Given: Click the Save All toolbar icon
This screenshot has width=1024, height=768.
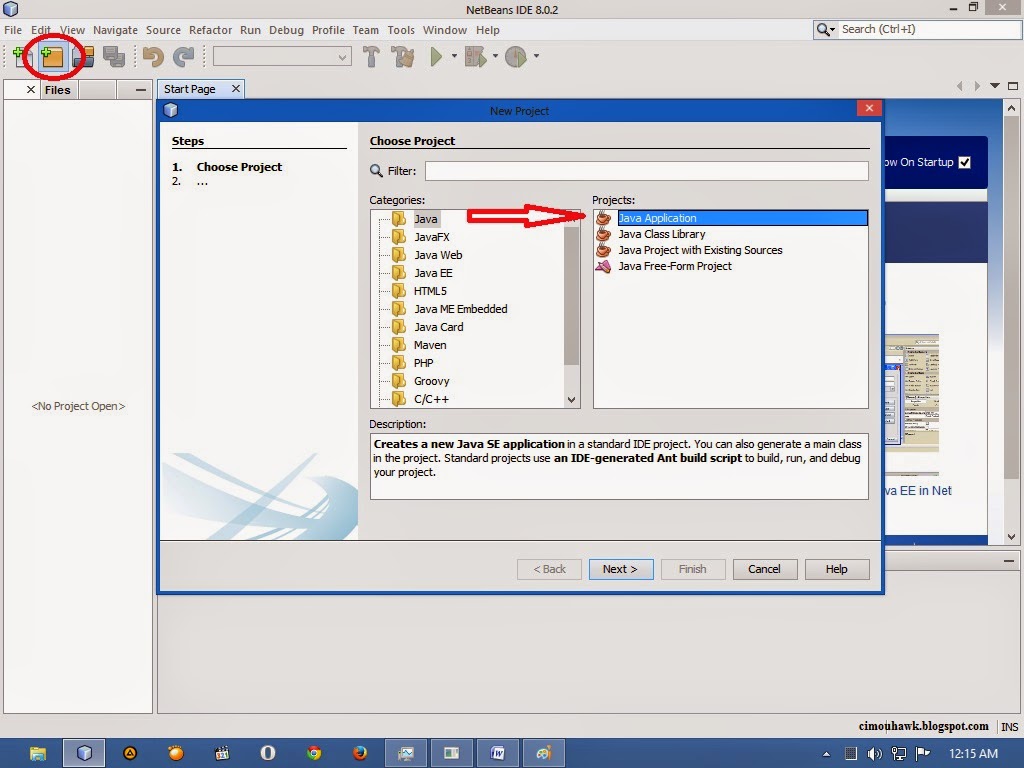Looking at the screenshot, I should tap(114, 57).
